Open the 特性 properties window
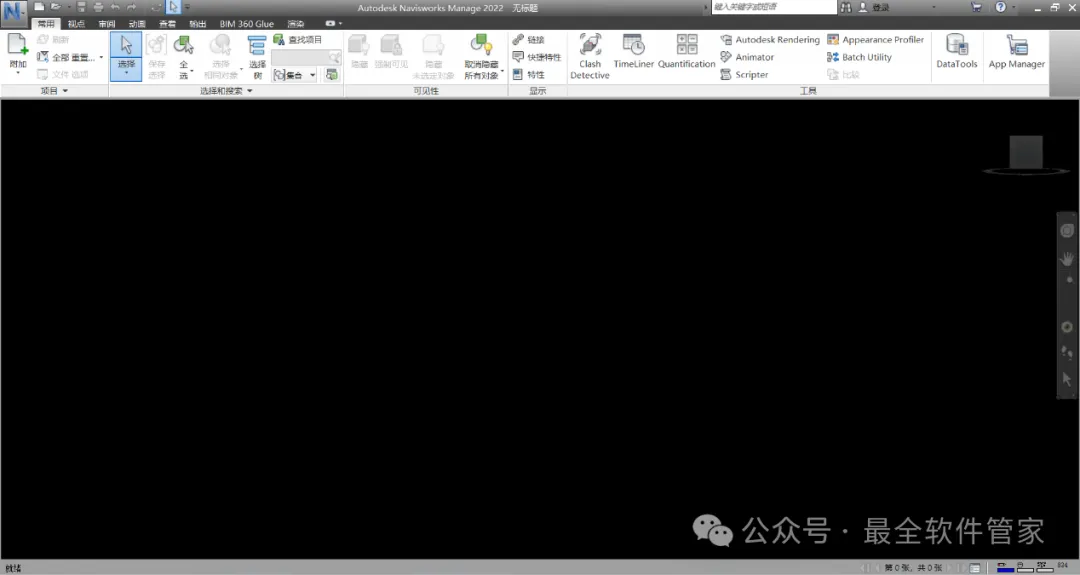This screenshot has width=1080, height=575. pyautogui.click(x=529, y=74)
